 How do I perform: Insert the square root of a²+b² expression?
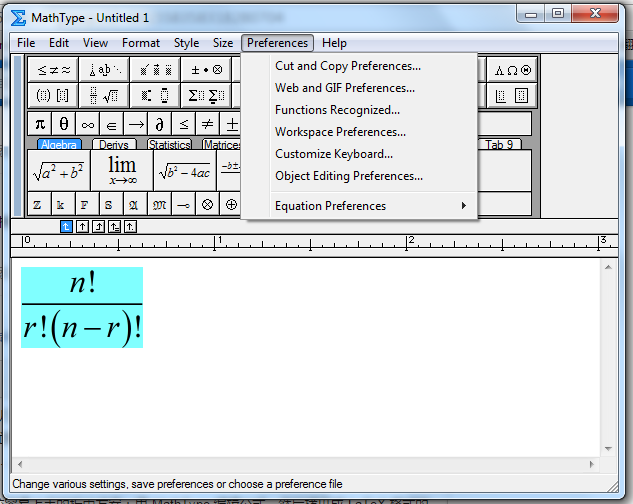[x=59, y=170]
